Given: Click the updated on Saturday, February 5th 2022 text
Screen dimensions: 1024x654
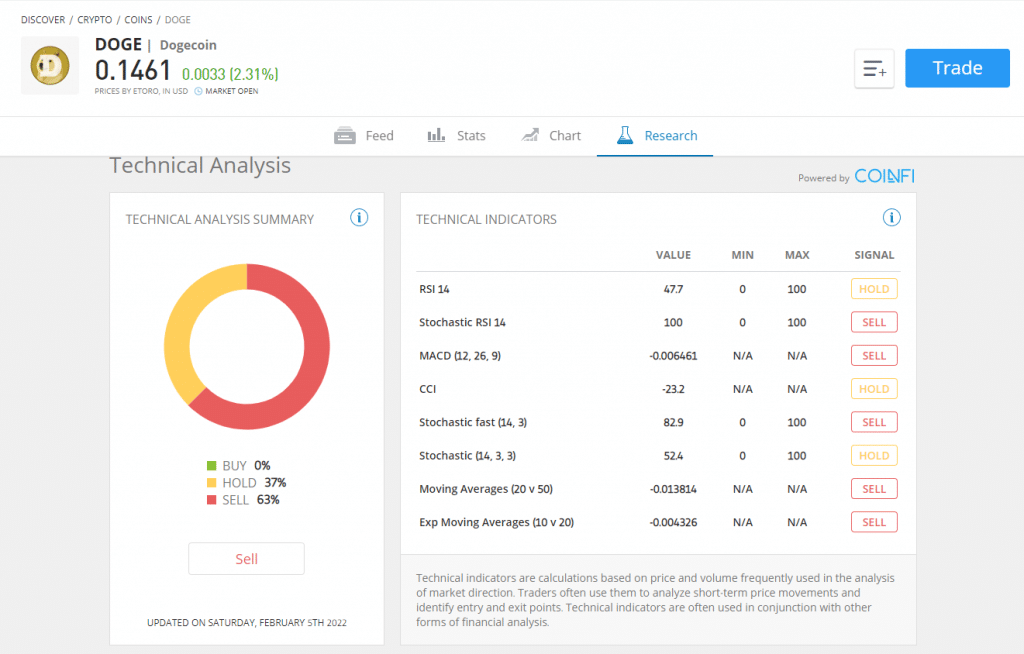Looking at the screenshot, I should coord(247,623).
